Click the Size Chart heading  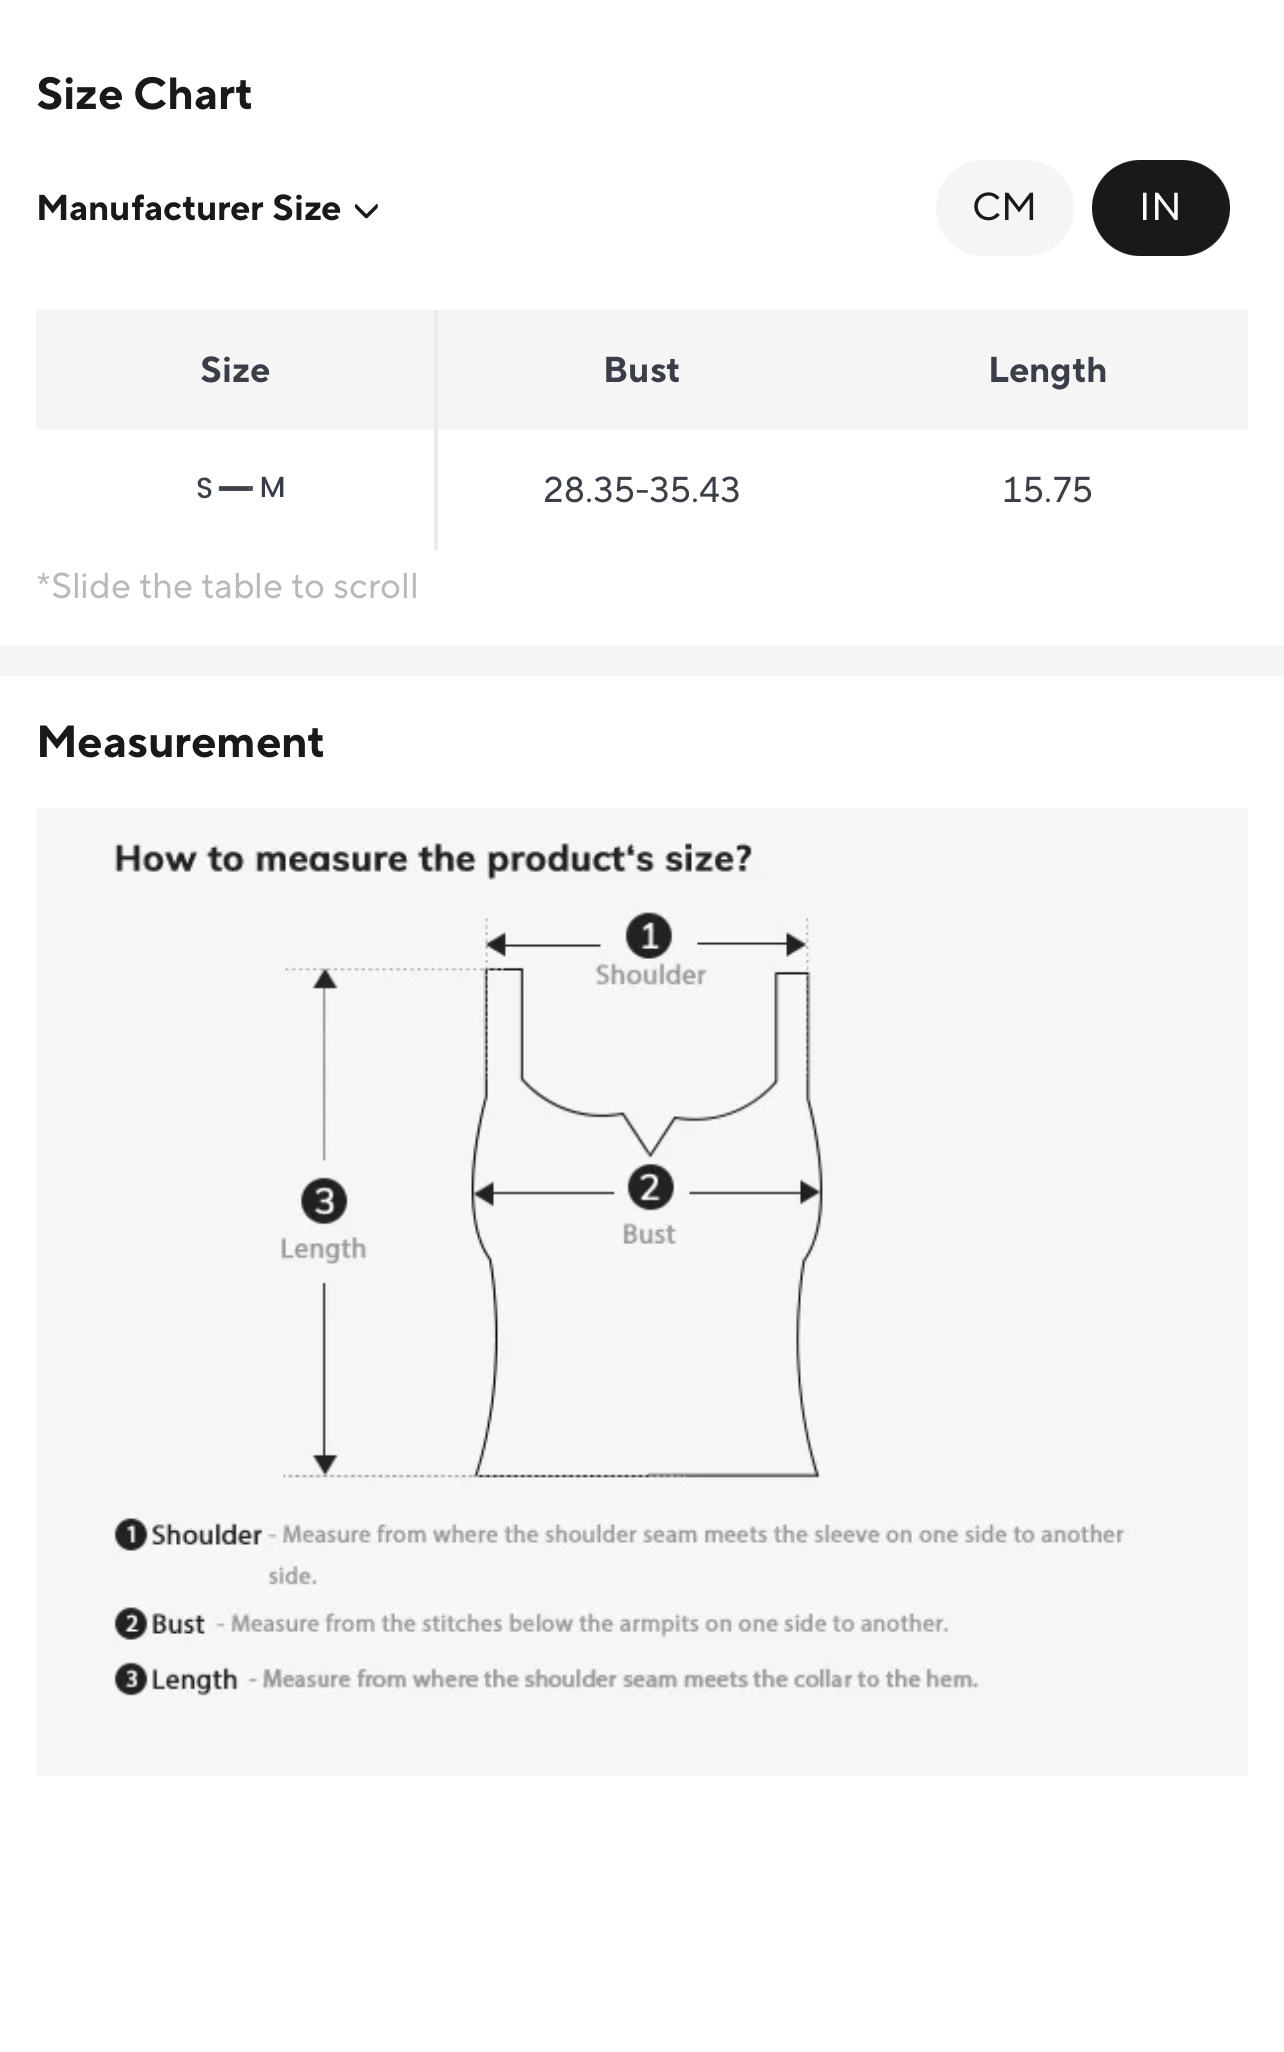point(144,94)
